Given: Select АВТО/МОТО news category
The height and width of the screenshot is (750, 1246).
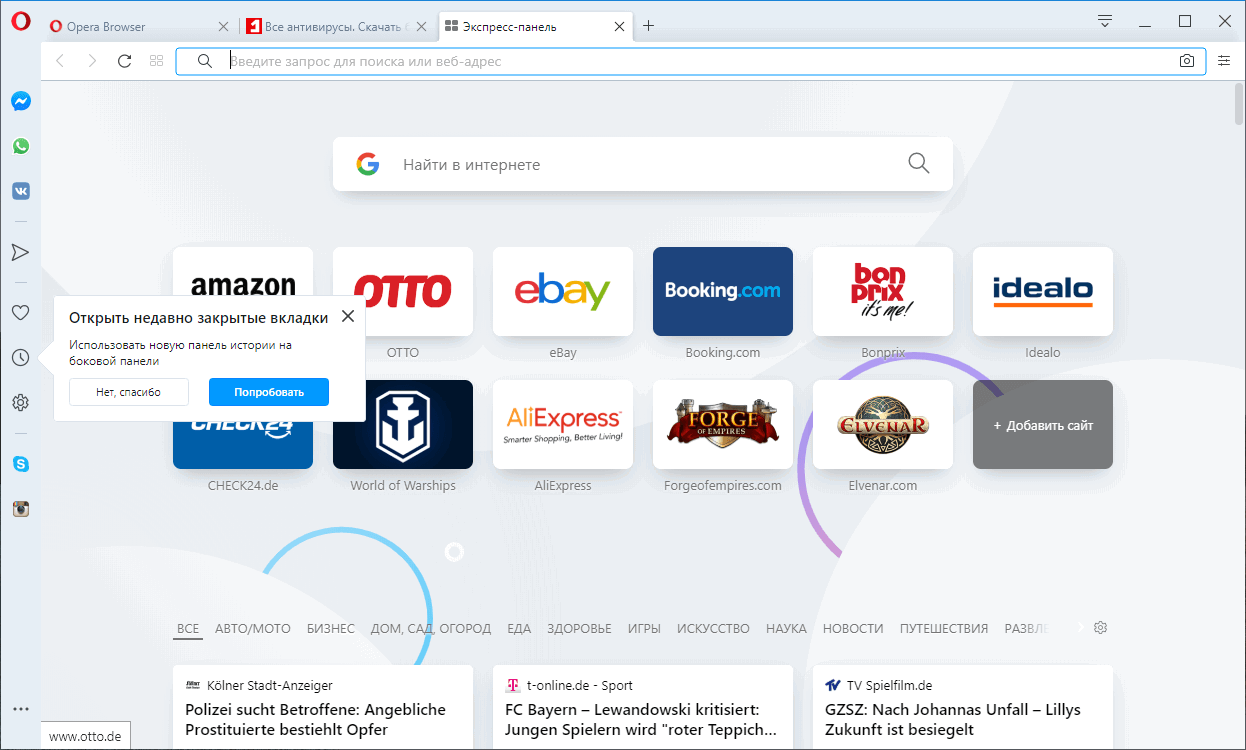Looking at the screenshot, I should coord(253,629).
